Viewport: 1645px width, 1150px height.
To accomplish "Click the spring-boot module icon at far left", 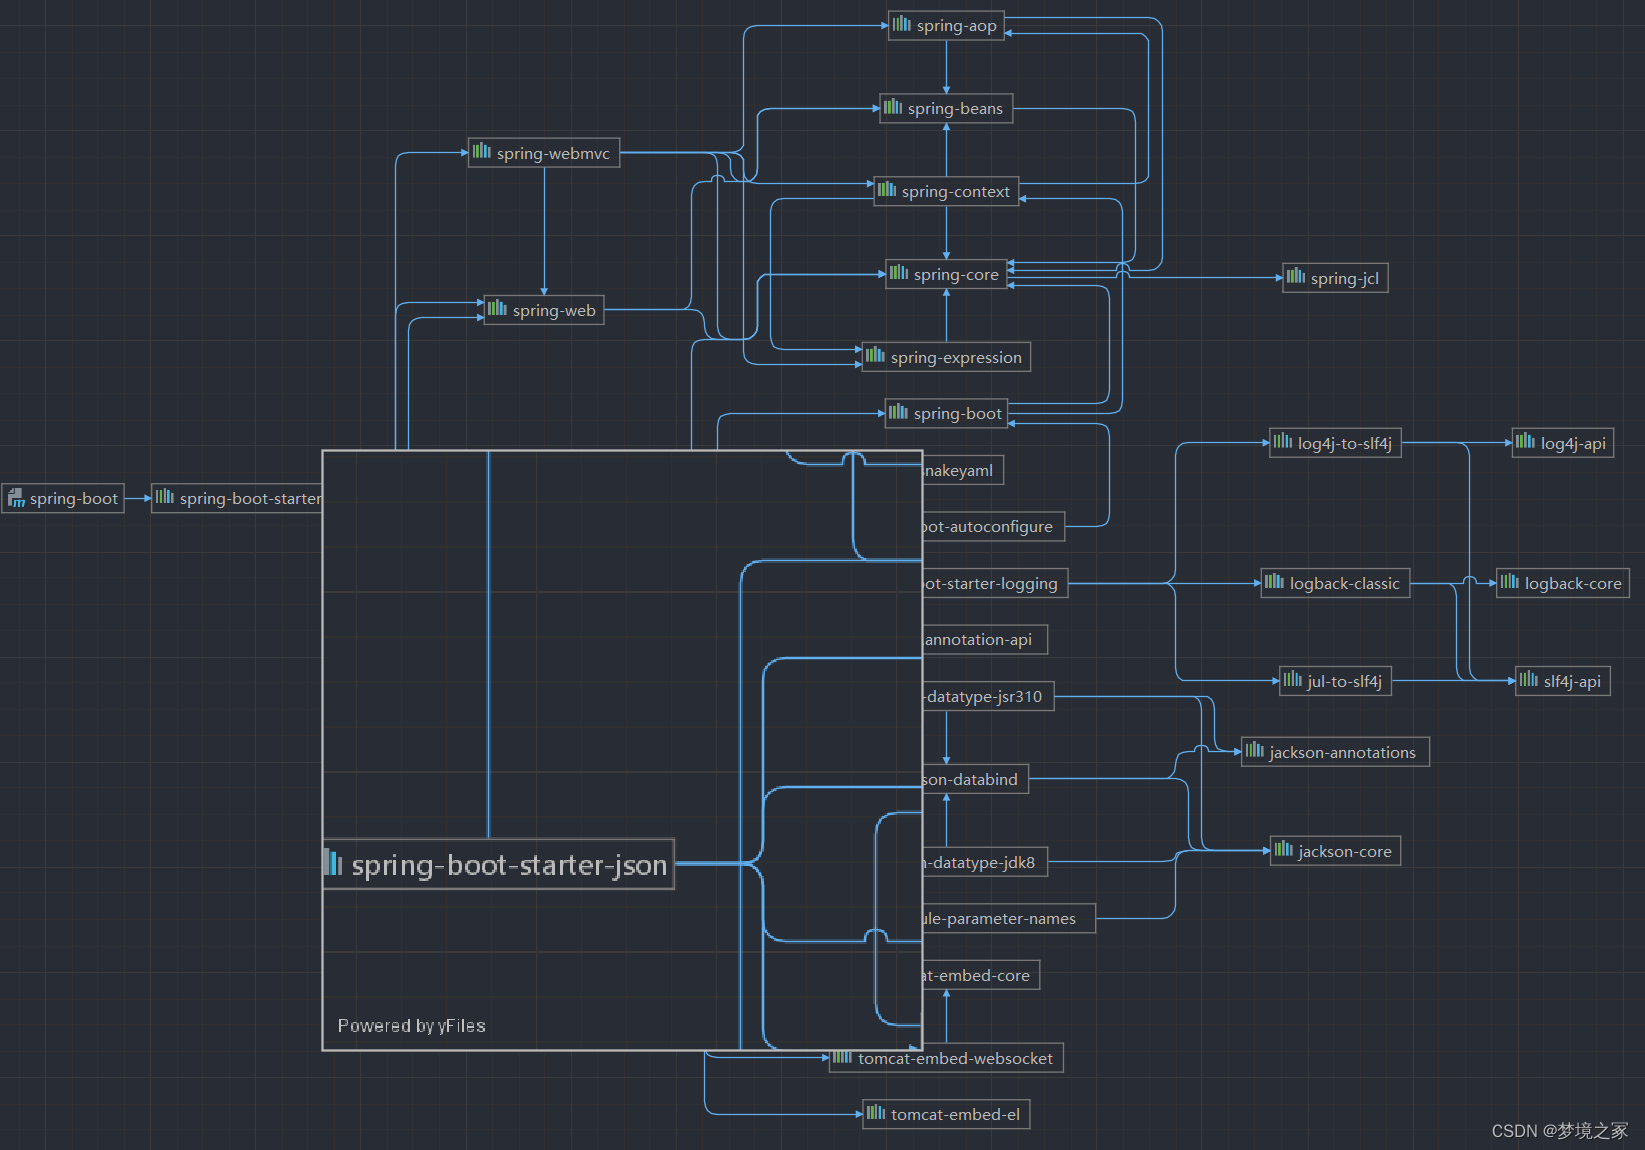I will 16,497.
